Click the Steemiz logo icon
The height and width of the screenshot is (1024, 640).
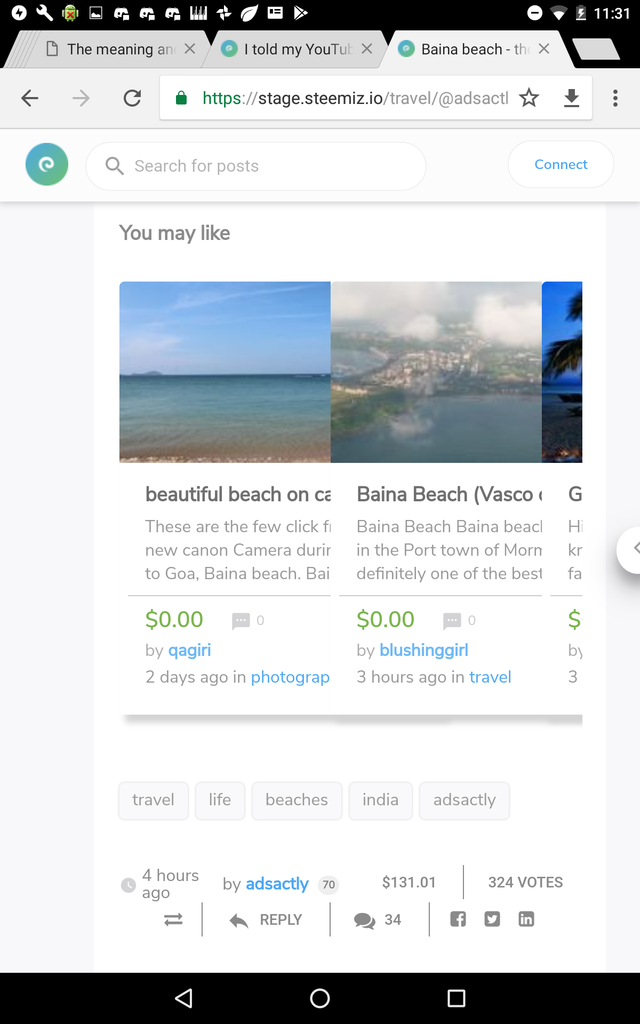[x=47, y=165]
